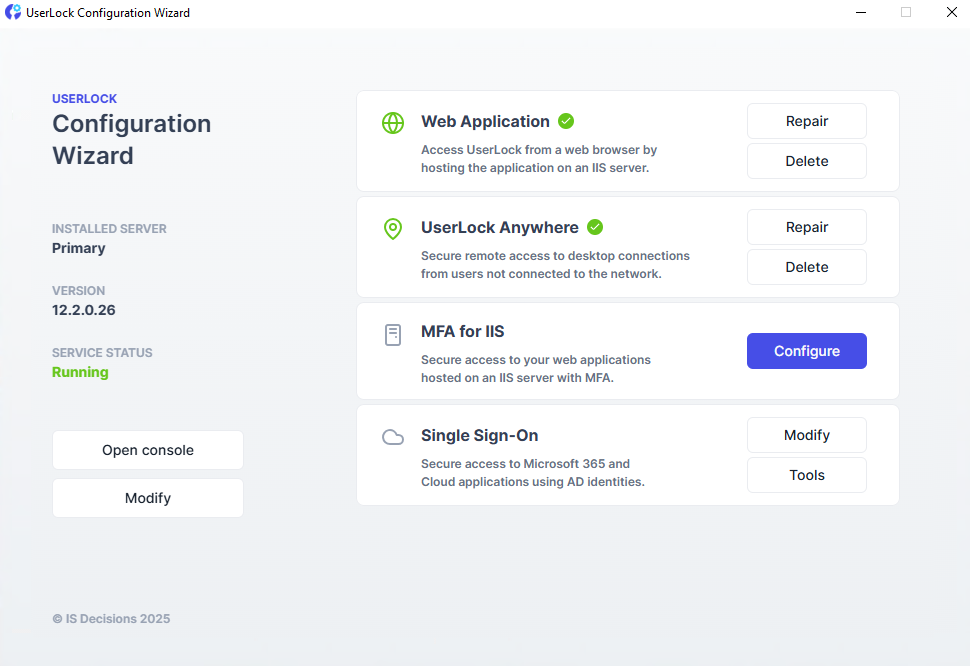
Task: Modify the Single Sign-On settings
Action: [806, 435]
